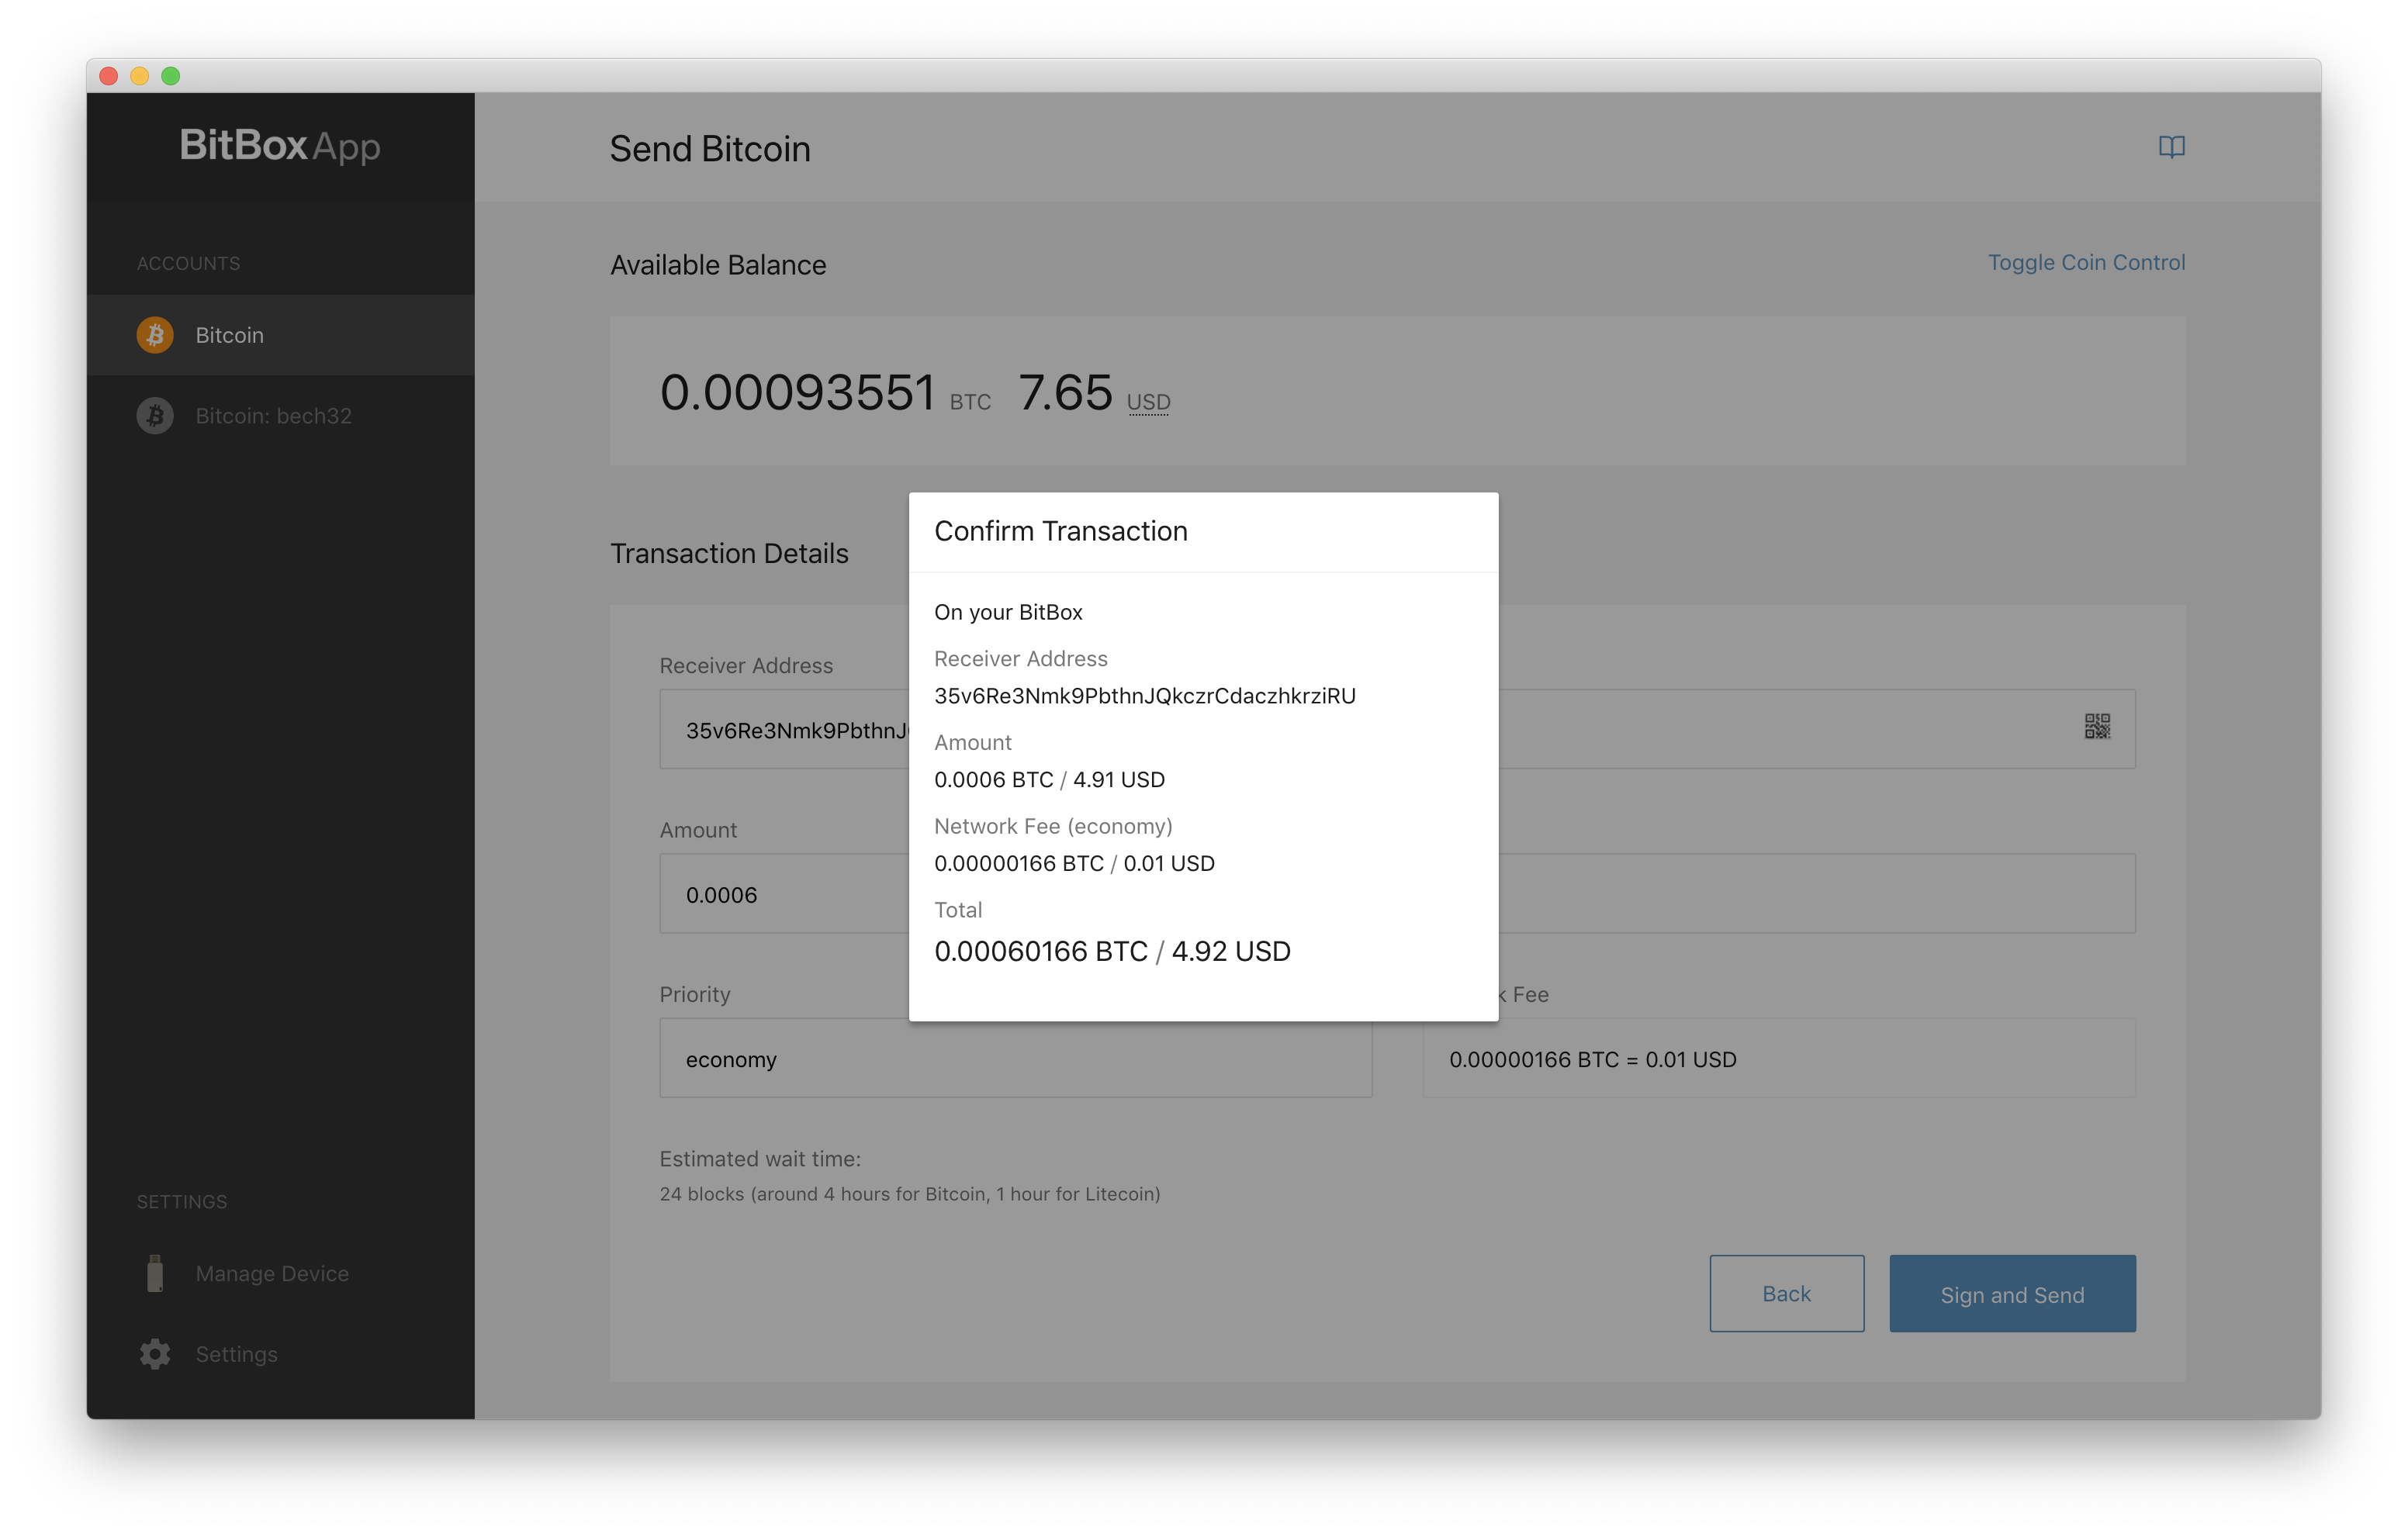Click the dialog fee 0.00000166 BTC / 0.01 USD

click(x=1074, y=863)
